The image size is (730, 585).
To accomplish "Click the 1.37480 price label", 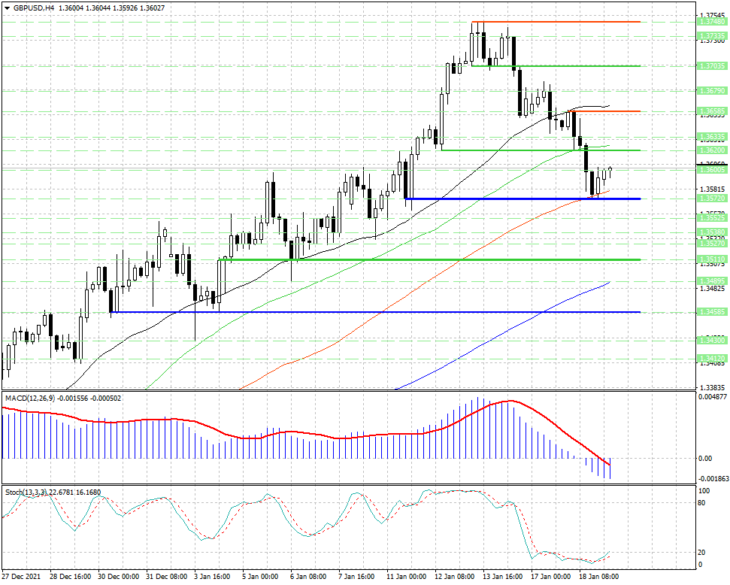I will [x=712, y=22].
